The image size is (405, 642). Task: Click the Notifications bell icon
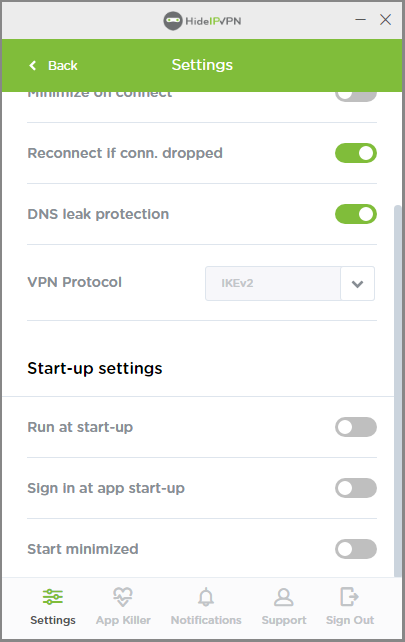point(206,597)
